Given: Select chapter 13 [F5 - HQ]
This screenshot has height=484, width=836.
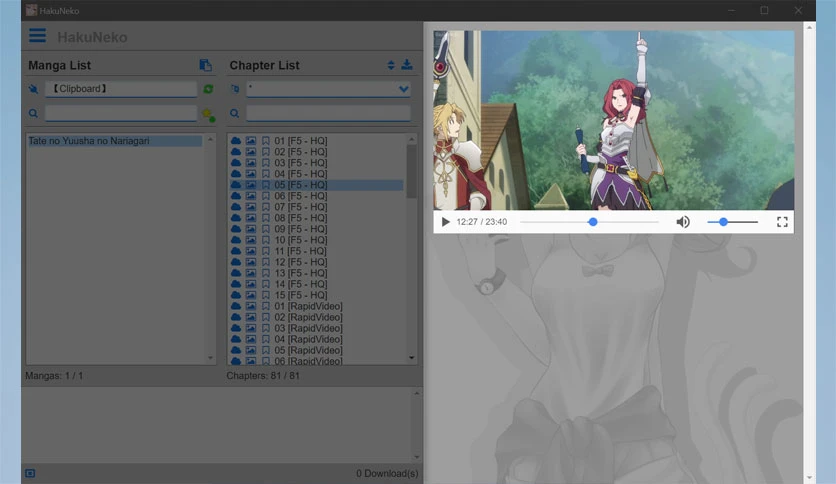Looking at the screenshot, I should 317,273.
